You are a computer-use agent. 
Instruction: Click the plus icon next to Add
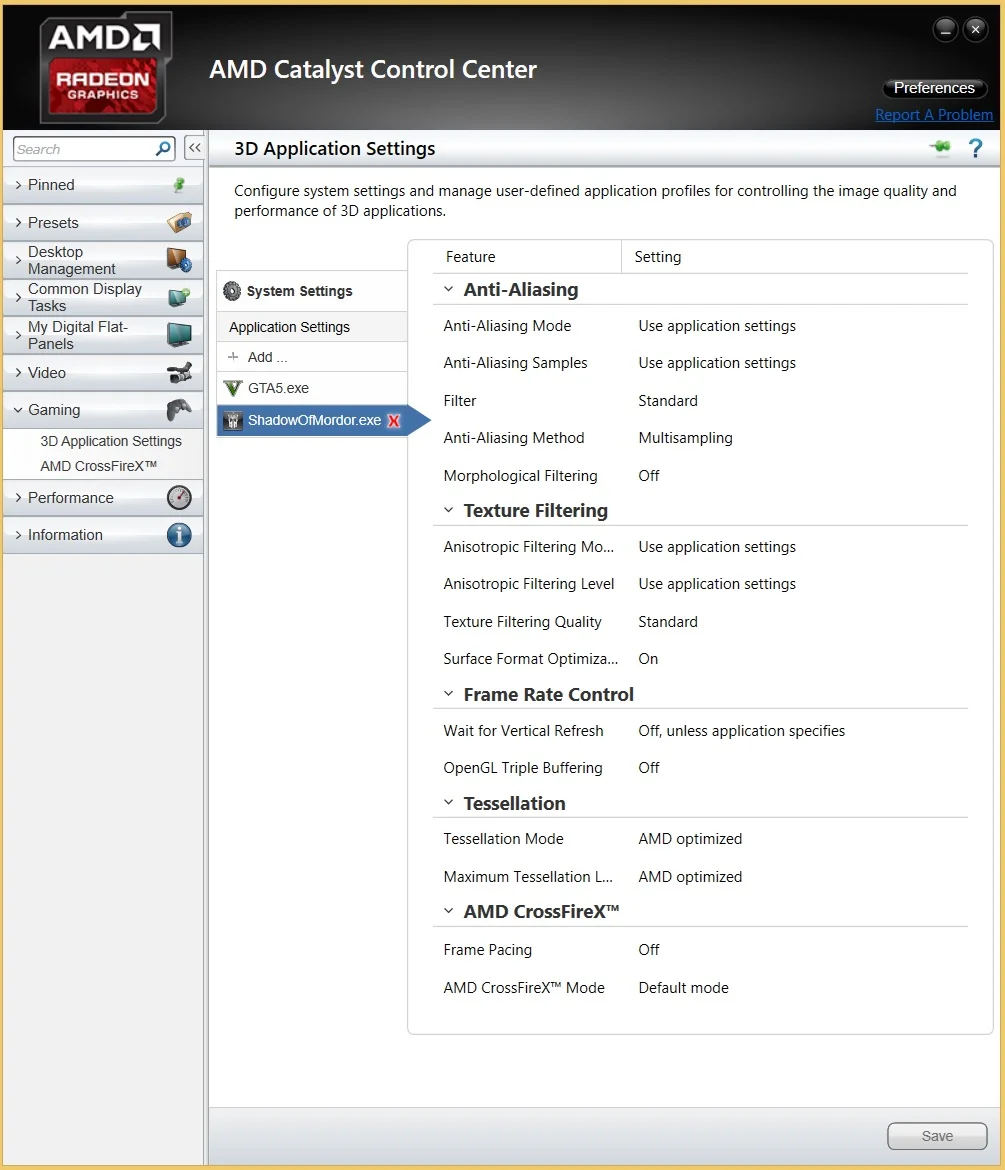tap(233, 357)
